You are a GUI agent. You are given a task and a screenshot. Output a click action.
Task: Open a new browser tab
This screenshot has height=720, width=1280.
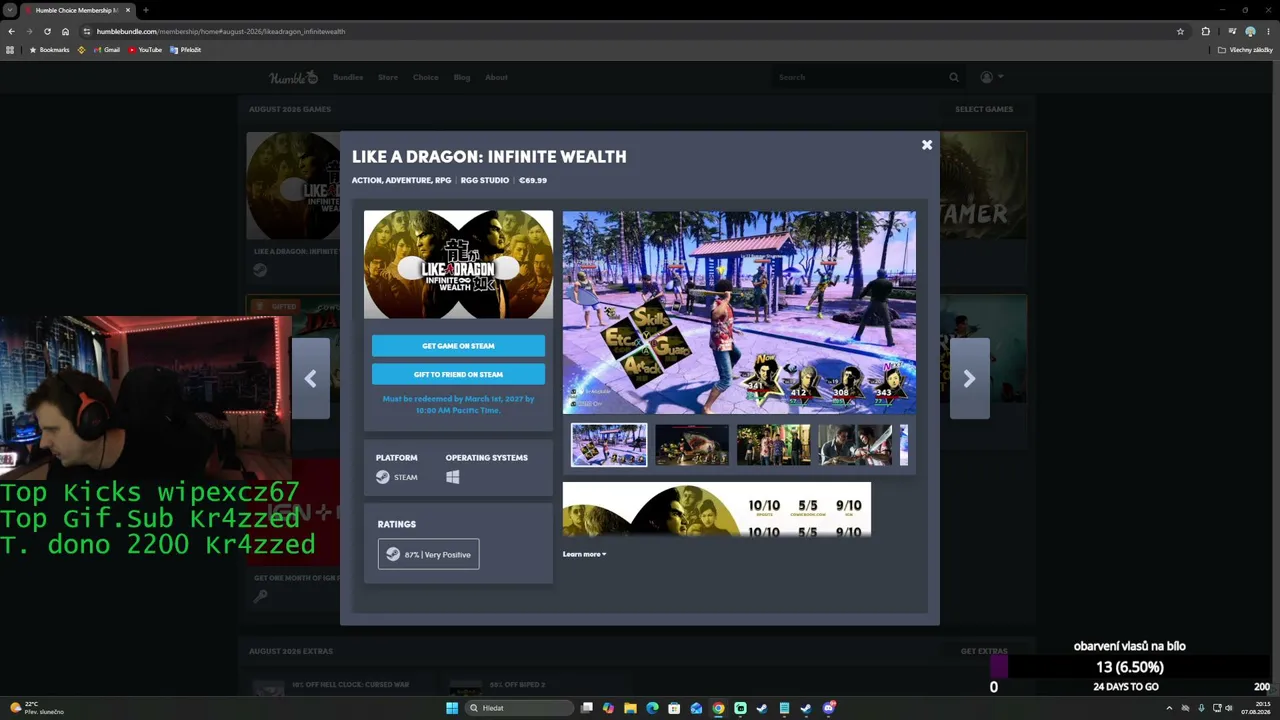[146, 10]
